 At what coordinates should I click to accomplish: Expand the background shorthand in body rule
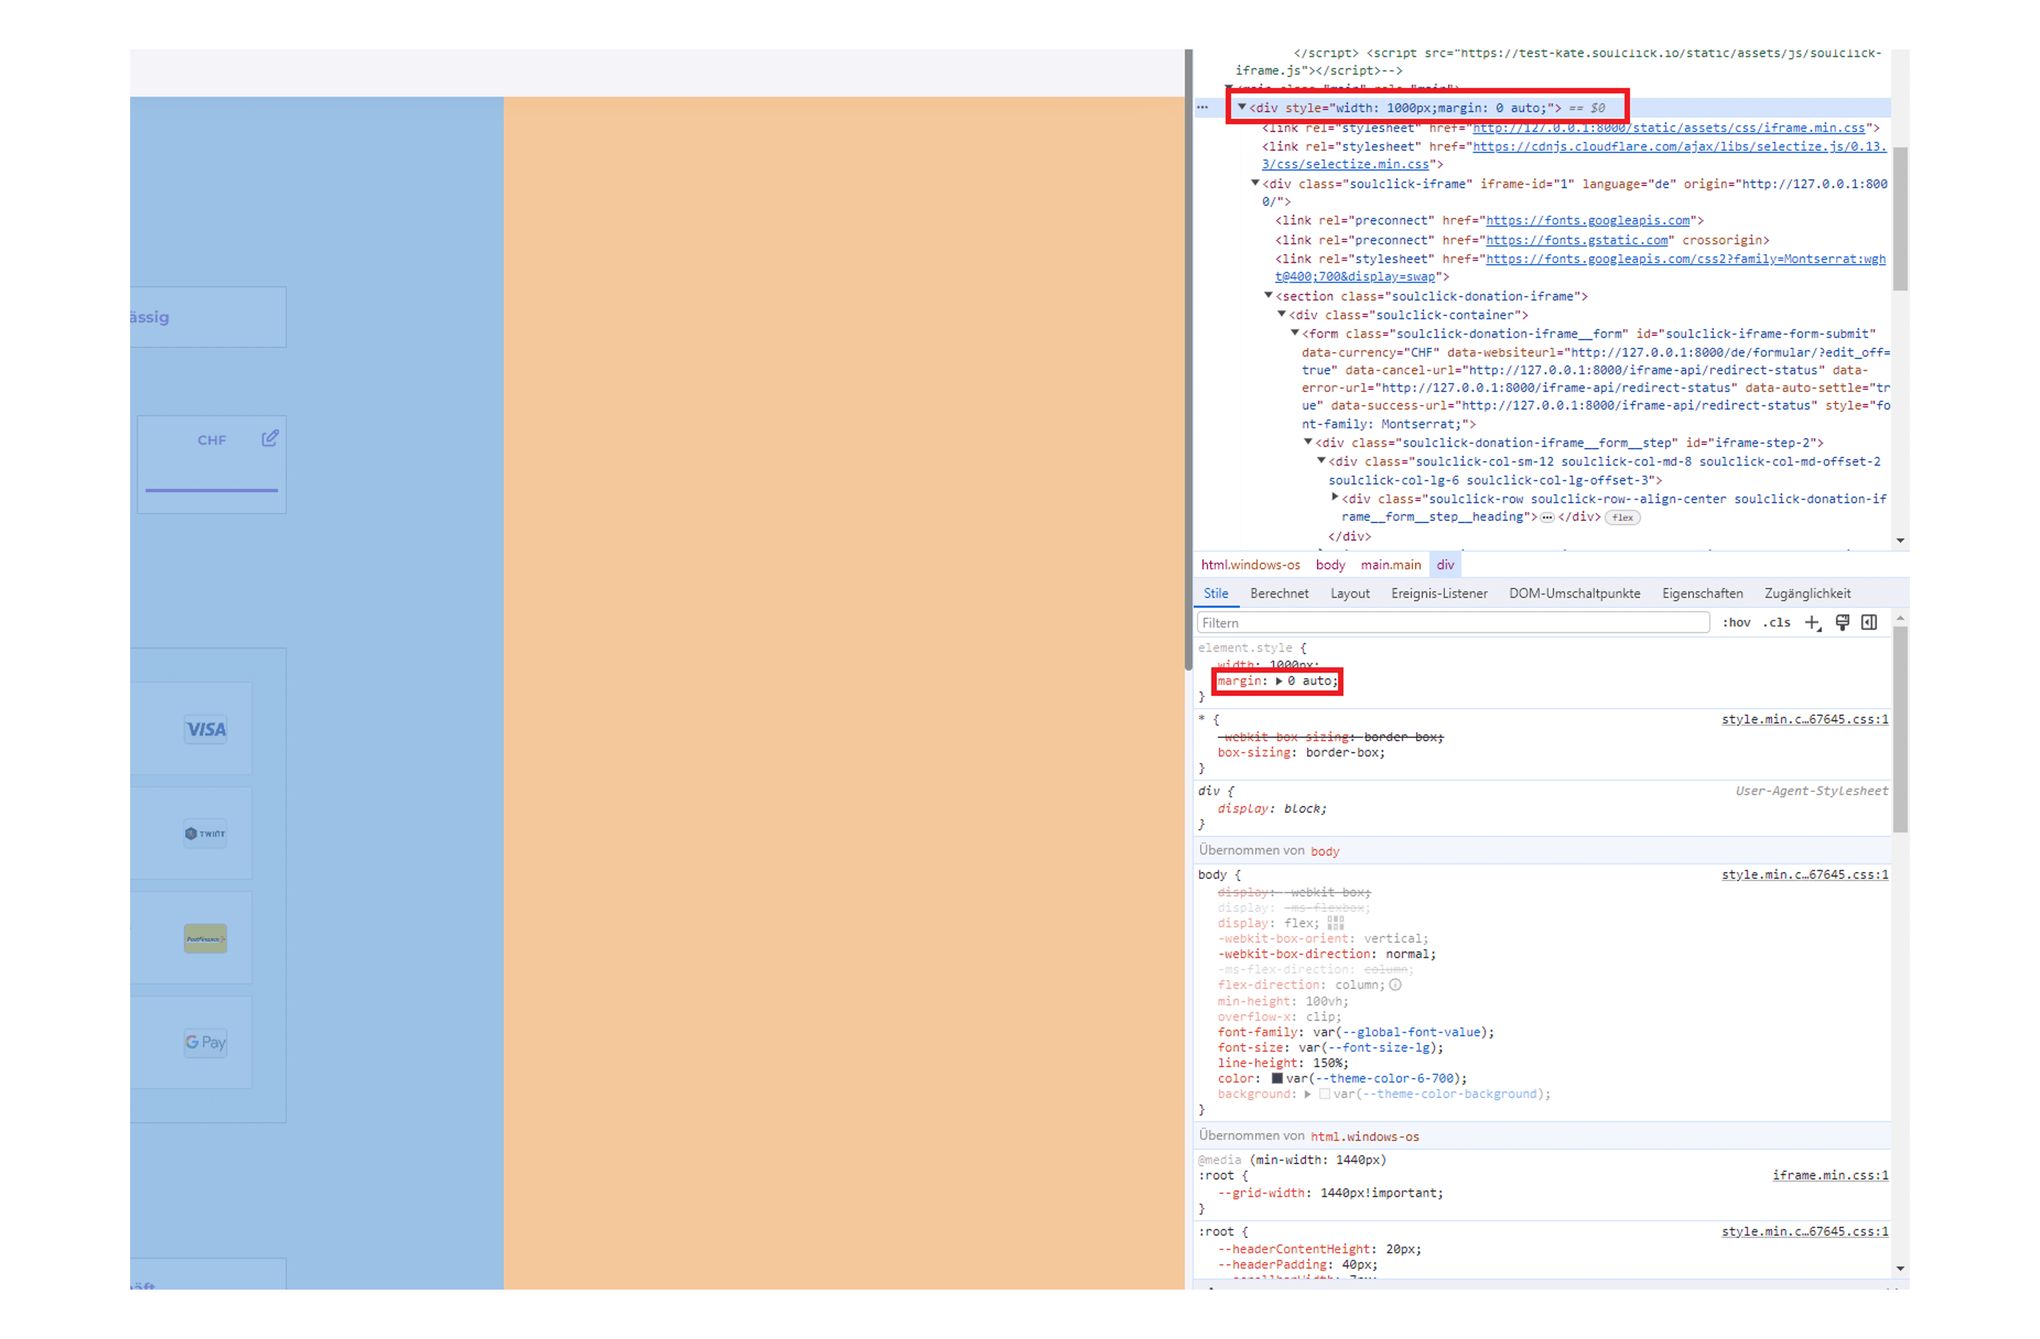click(x=1307, y=1095)
